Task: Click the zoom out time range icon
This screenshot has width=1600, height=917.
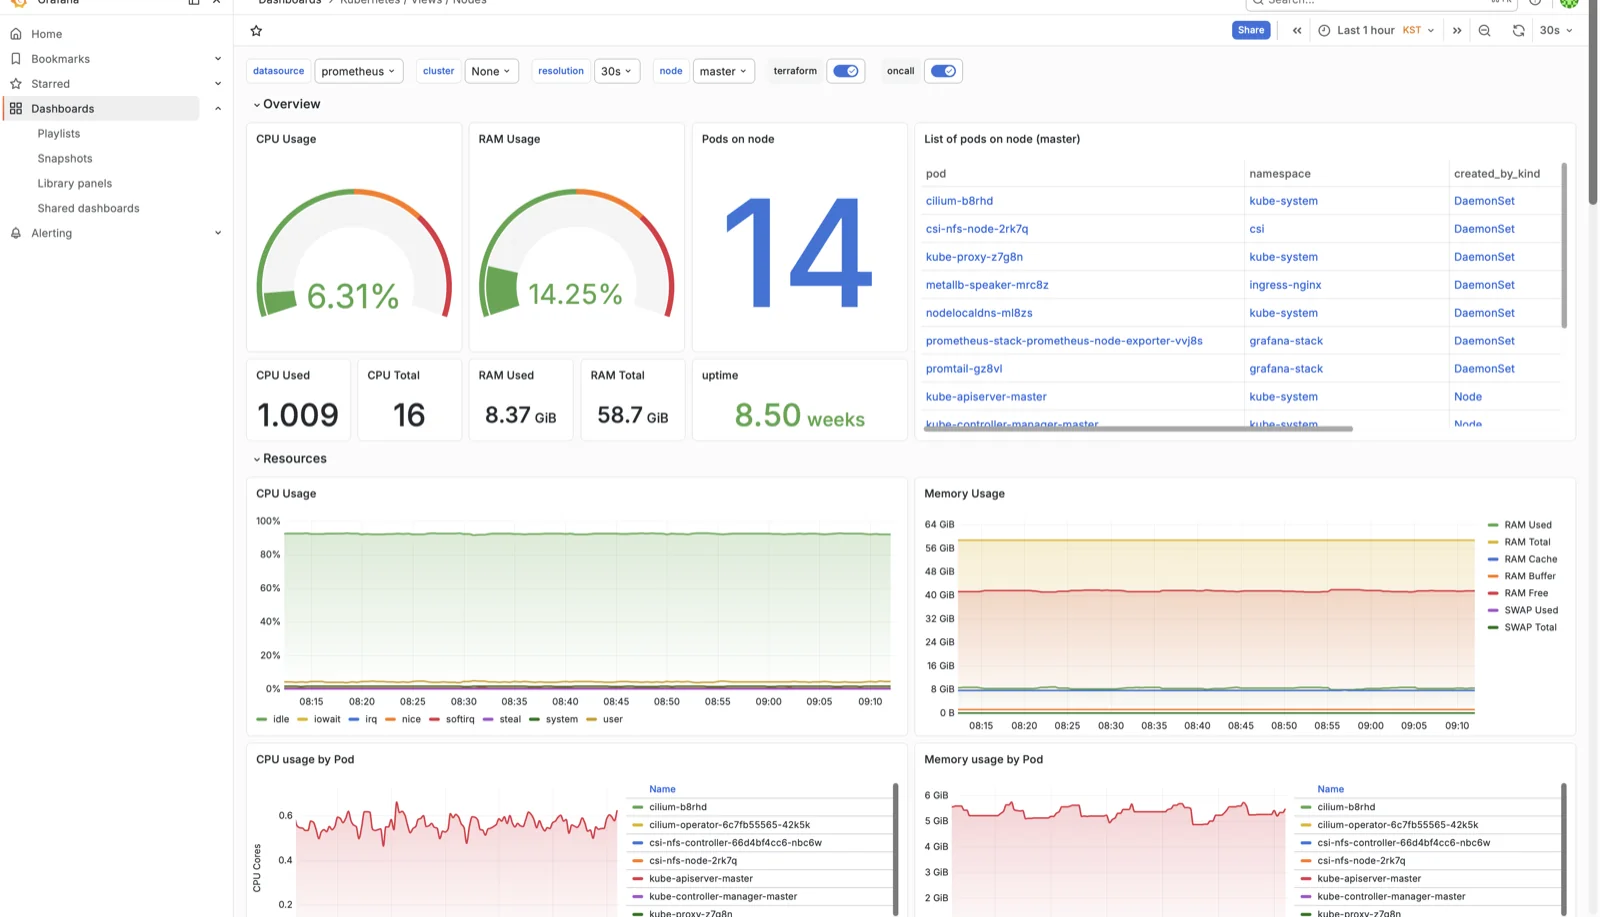Action: 1484,30
